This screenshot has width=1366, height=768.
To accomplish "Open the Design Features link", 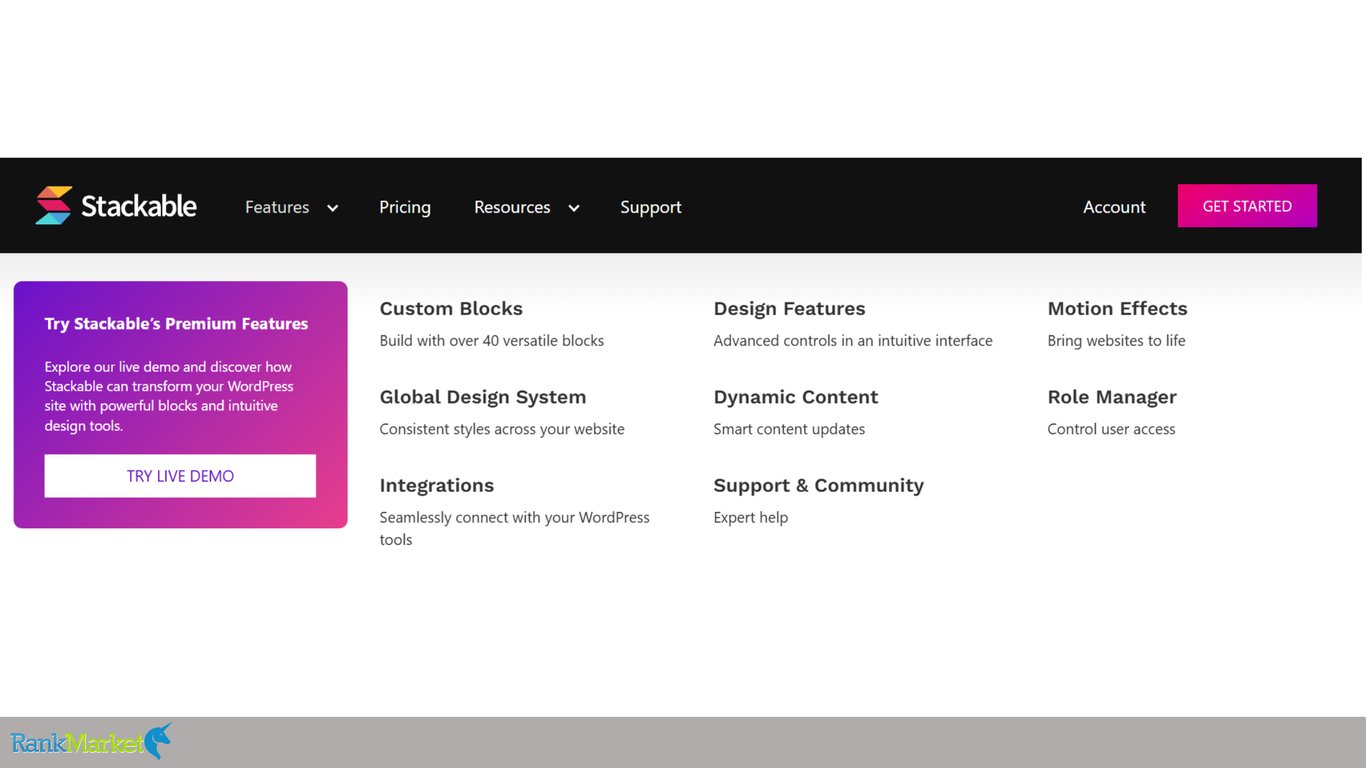I will tap(789, 309).
